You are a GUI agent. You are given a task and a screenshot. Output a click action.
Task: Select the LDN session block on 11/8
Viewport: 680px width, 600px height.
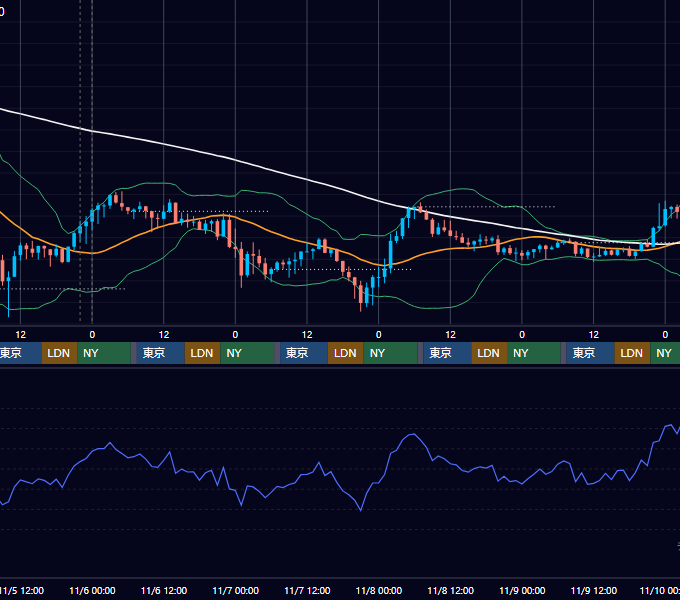489,353
